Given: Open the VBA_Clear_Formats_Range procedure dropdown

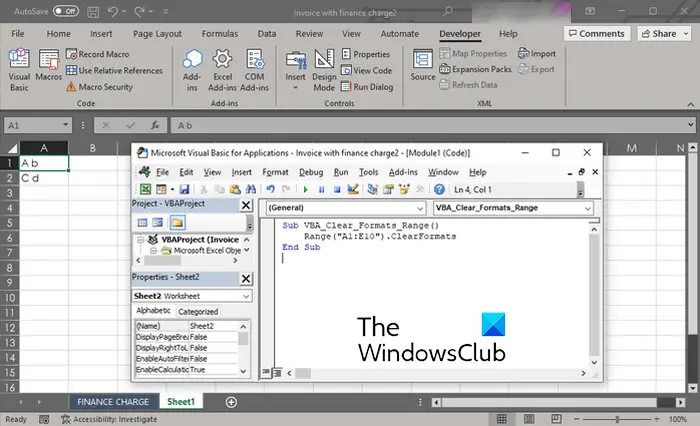Looking at the screenshot, I should click(587, 208).
